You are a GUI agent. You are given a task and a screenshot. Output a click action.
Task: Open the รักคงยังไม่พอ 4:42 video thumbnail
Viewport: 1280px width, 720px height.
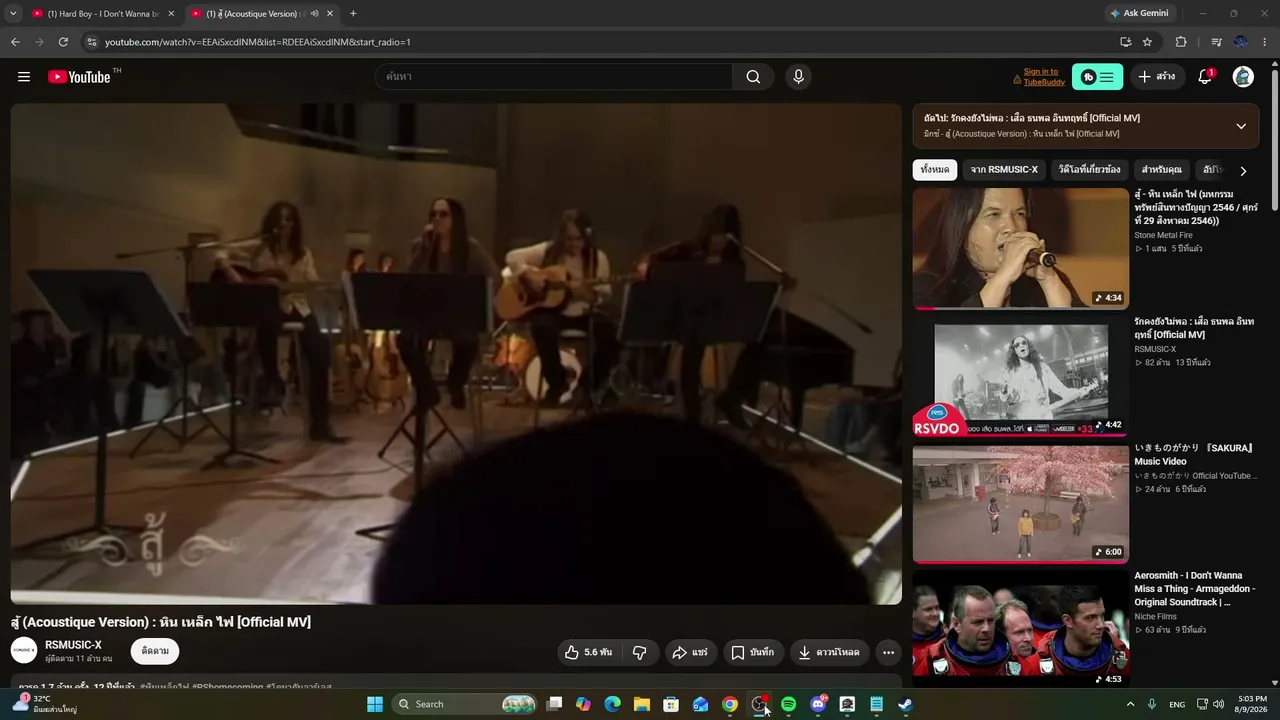click(1021, 377)
